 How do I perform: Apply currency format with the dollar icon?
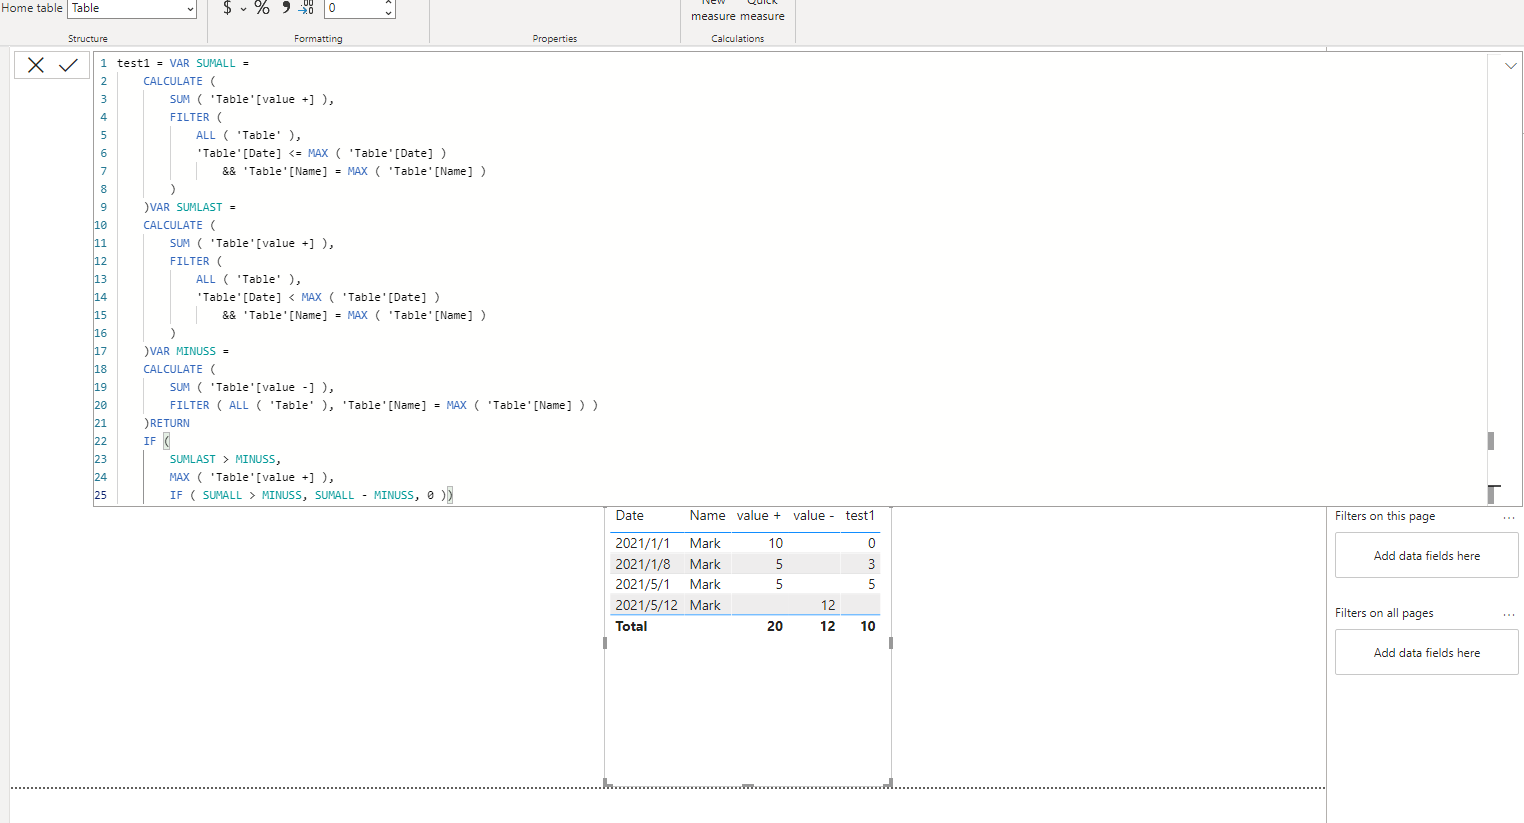point(228,8)
